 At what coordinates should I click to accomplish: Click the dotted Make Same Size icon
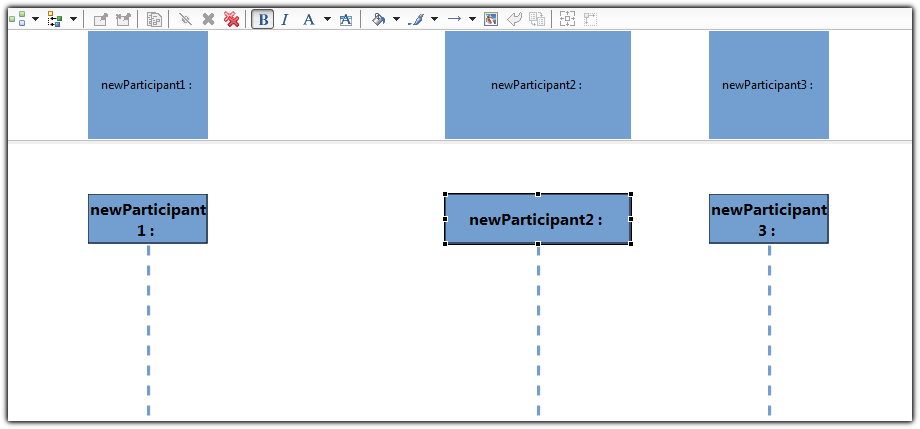pyautogui.click(x=590, y=19)
